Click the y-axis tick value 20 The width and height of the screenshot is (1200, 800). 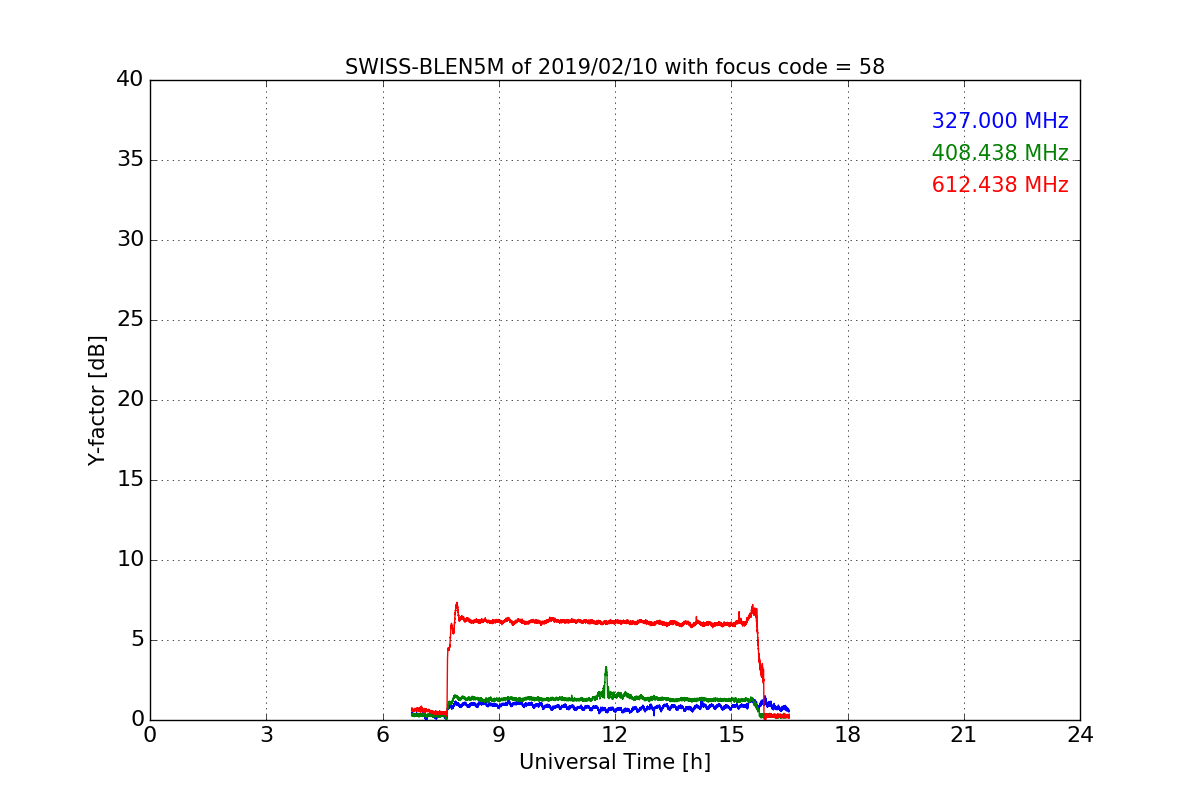click(x=130, y=400)
